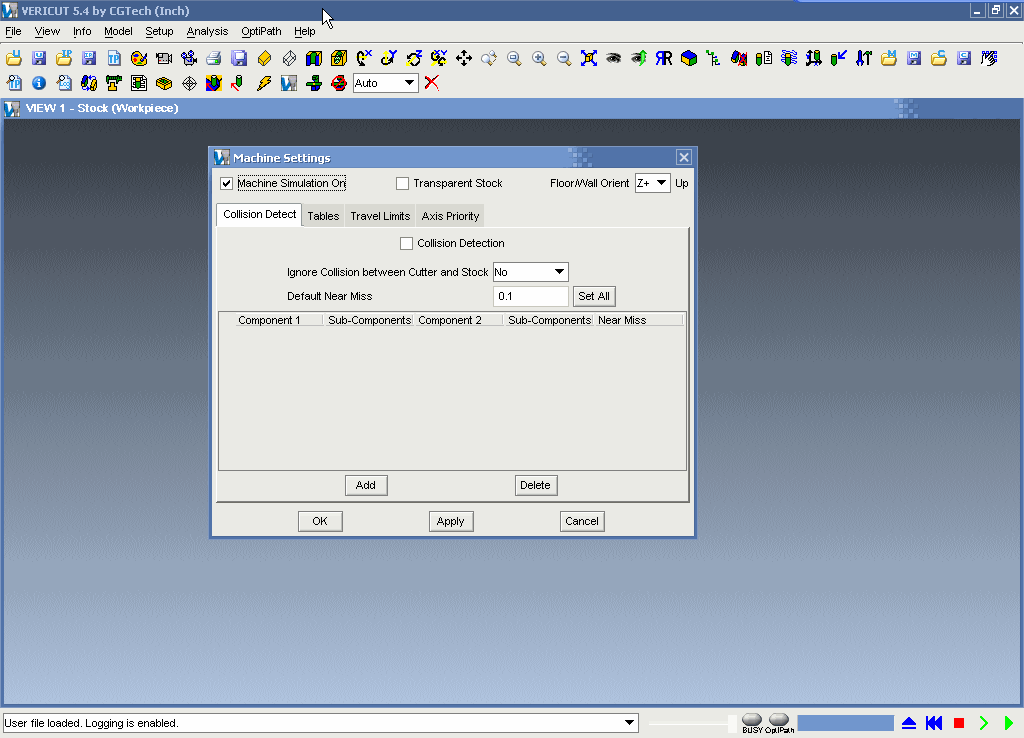Click the open user file folder icon
1024x738 pixels.
pos(14,58)
